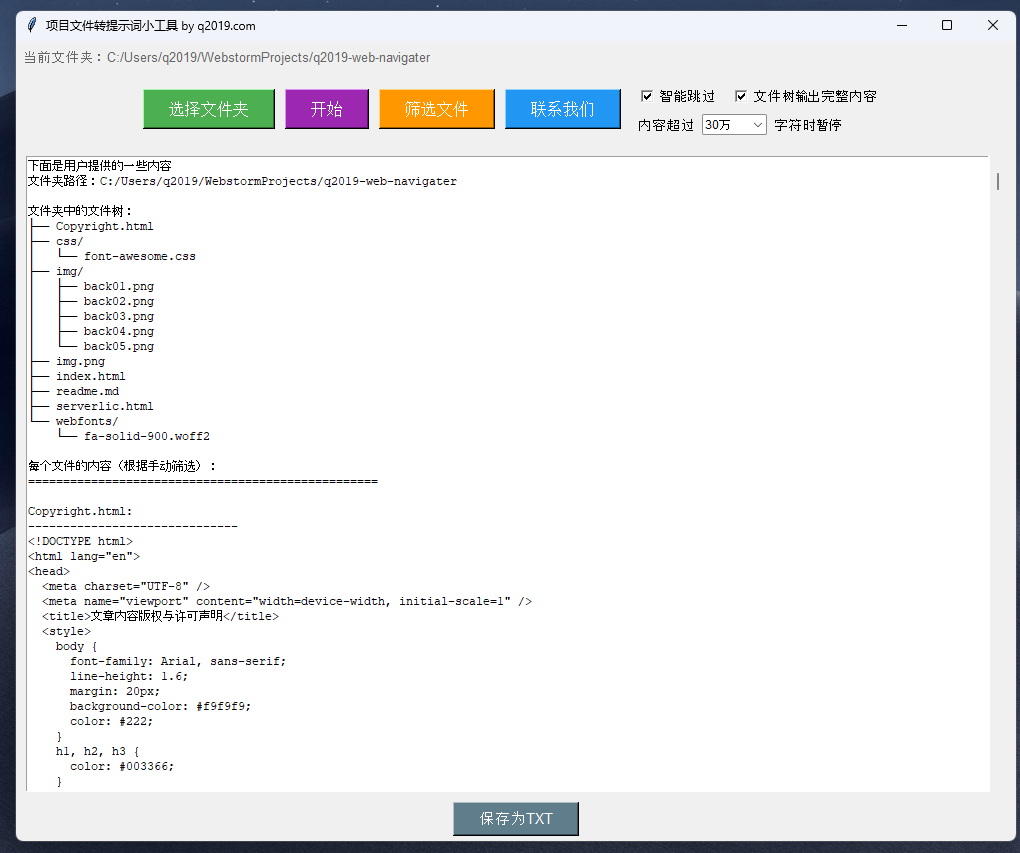Close the tool window
Screen dimensions: 1020x853
(x=993, y=26)
